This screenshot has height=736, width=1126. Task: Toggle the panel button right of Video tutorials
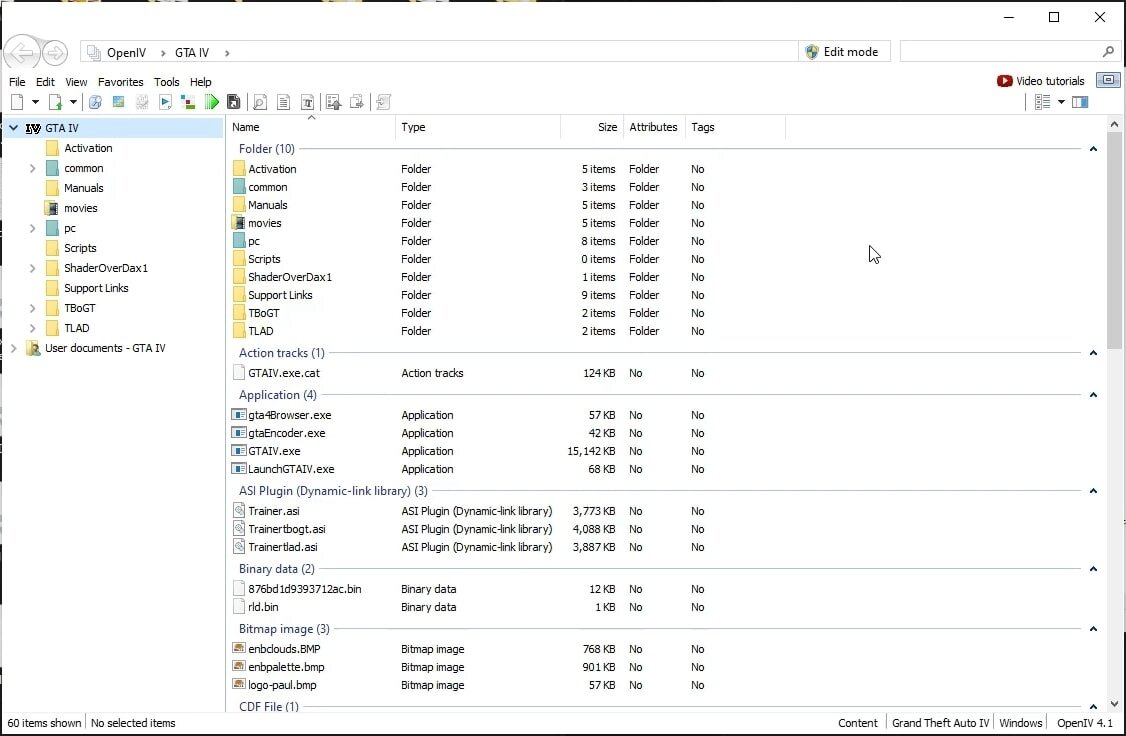pyautogui.click(x=1108, y=80)
